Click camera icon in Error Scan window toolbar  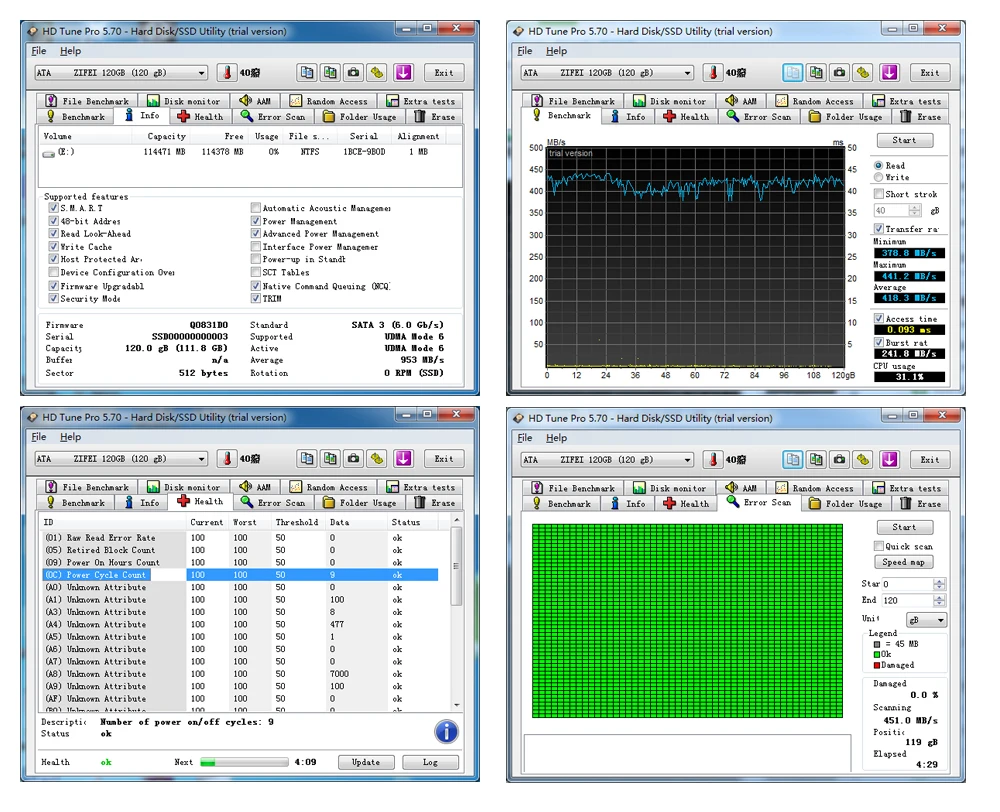[839, 459]
